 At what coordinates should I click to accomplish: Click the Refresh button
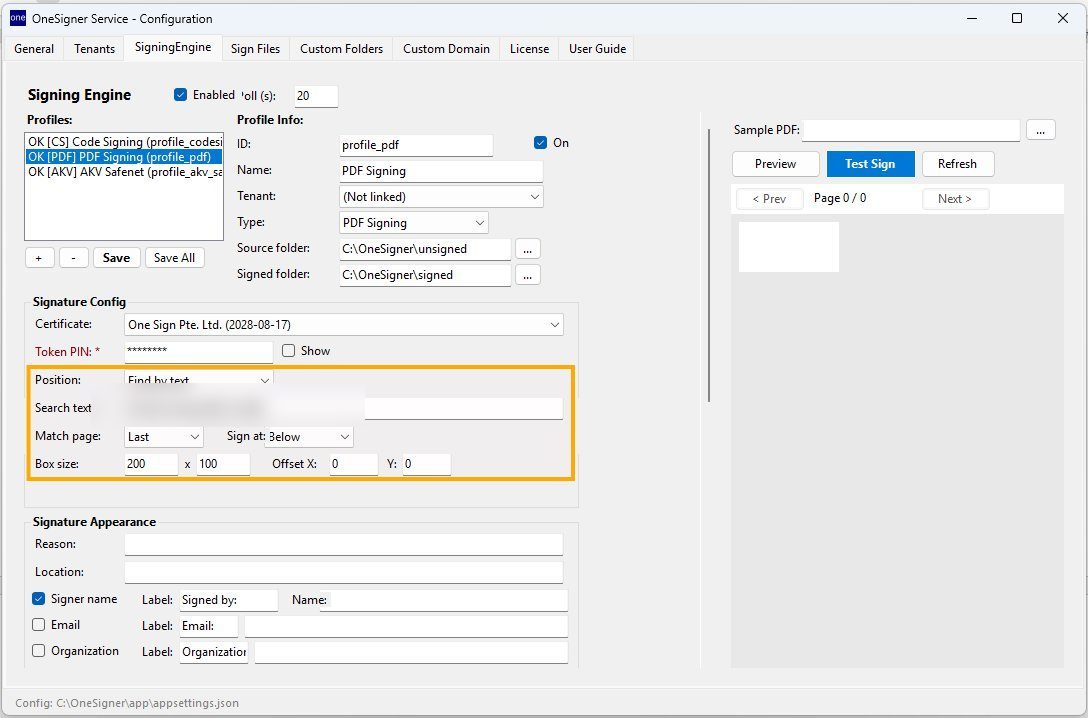(x=958, y=164)
